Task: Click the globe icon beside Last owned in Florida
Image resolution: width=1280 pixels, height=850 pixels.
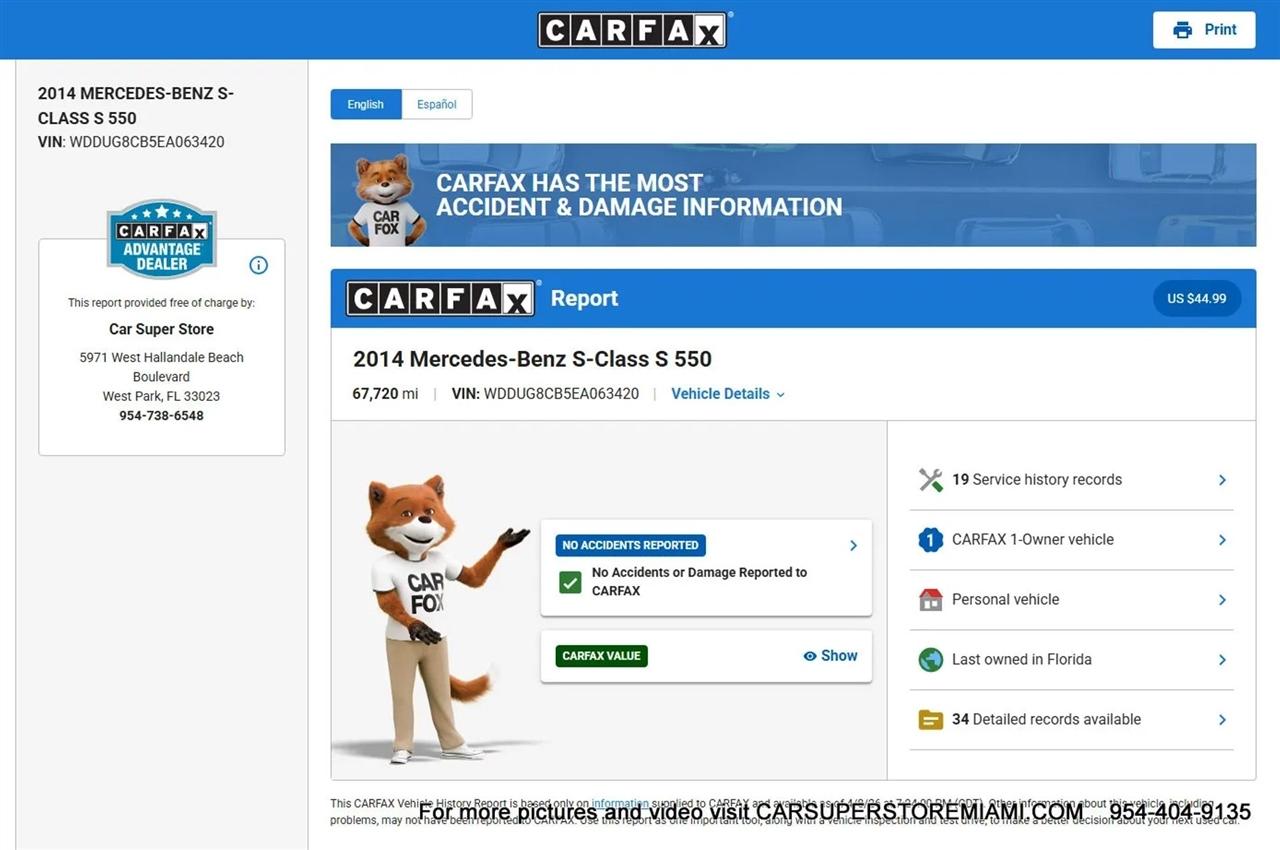Action: pyautogui.click(x=930, y=660)
